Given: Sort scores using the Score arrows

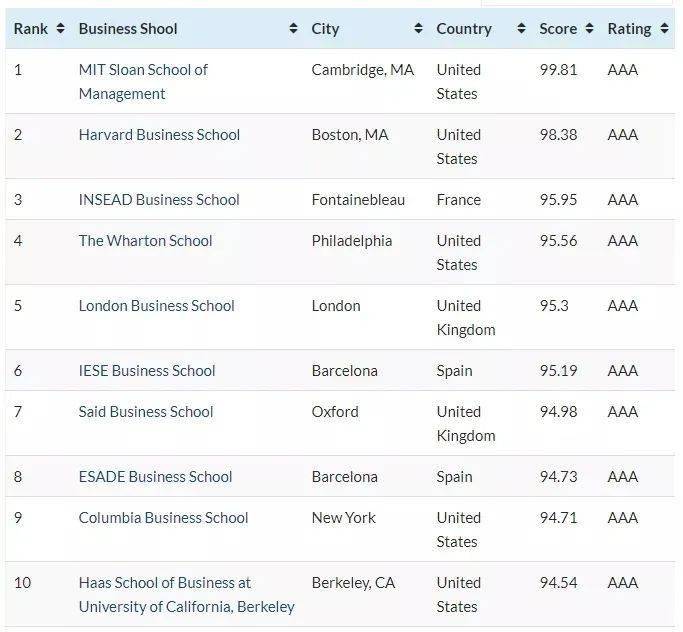Looking at the screenshot, I should [x=589, y=29].
